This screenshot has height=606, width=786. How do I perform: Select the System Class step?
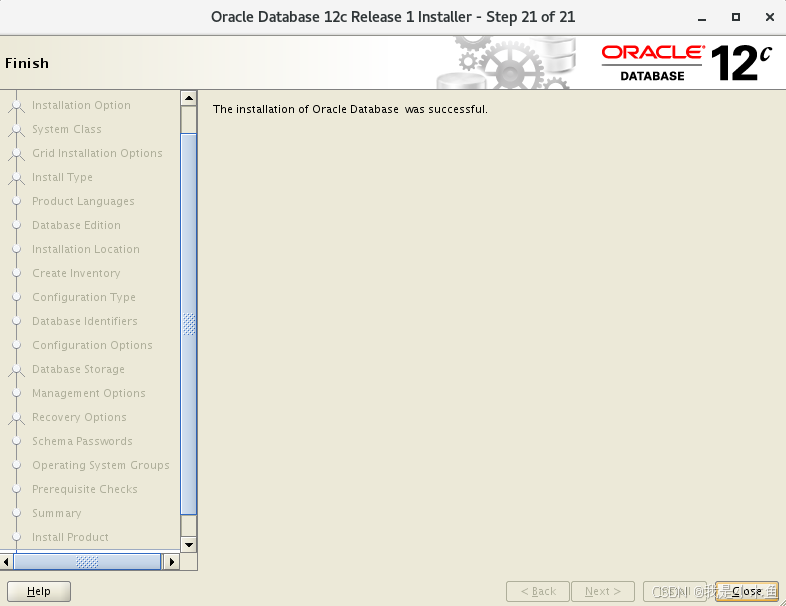(67, 129)
